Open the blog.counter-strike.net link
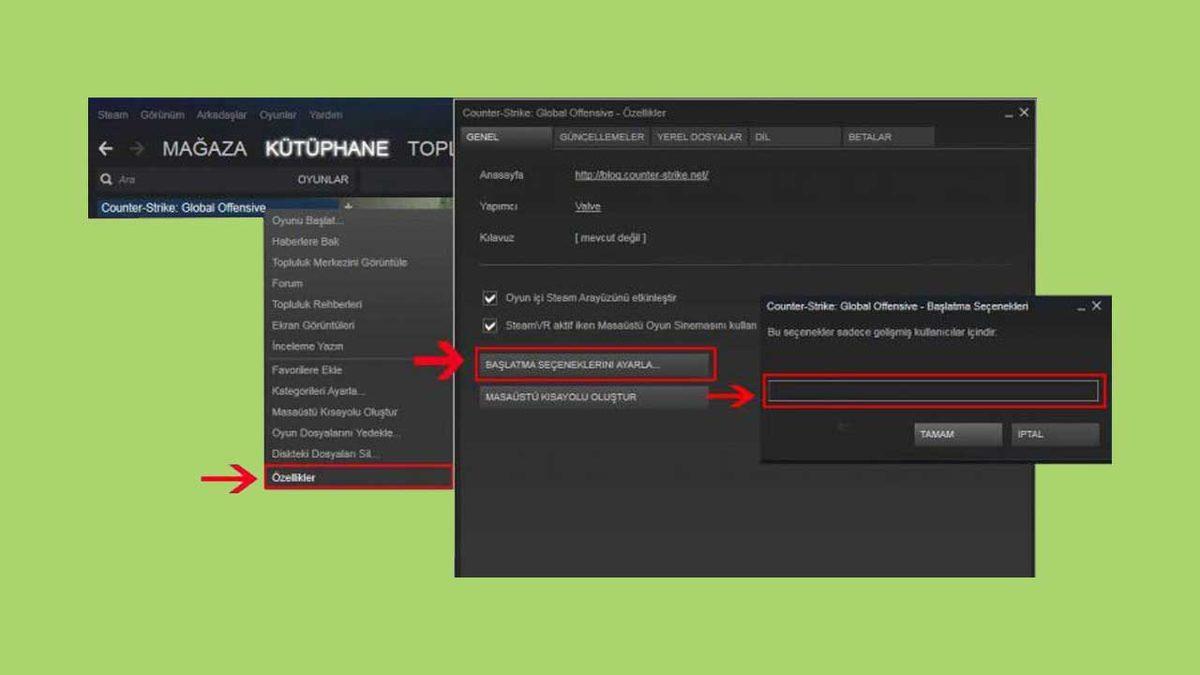1200x675 pixels. (641, 175)
